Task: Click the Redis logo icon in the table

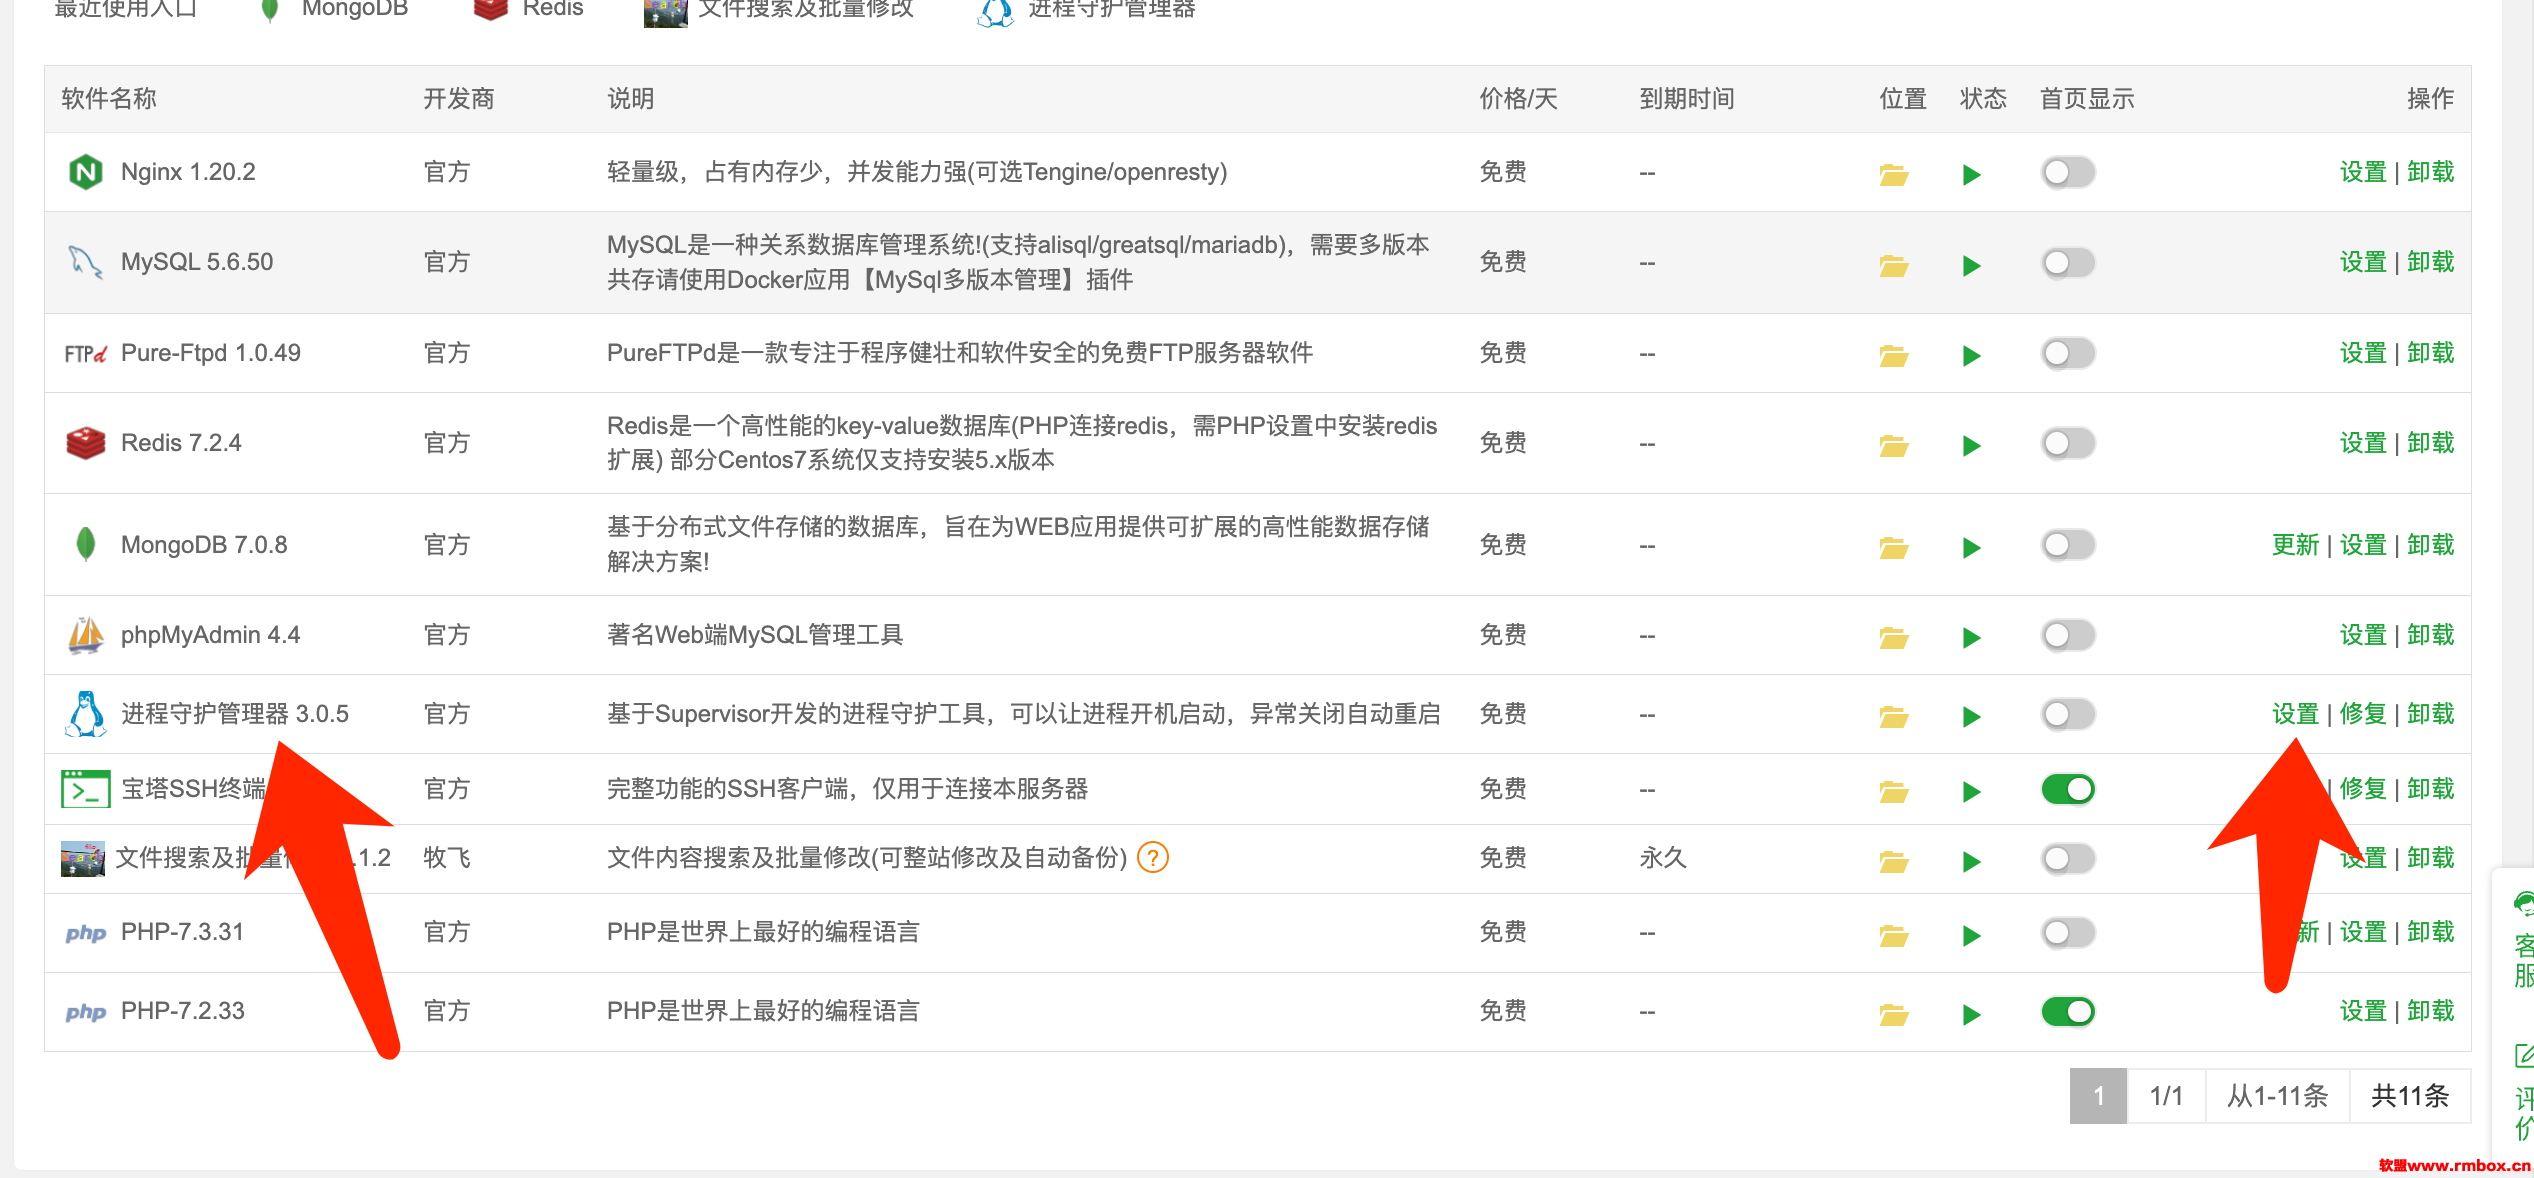Action: 86,443
